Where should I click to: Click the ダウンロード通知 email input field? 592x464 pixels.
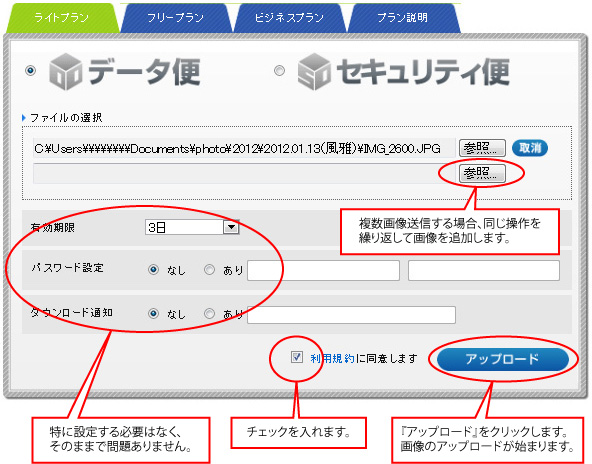[x=352, y=315]
